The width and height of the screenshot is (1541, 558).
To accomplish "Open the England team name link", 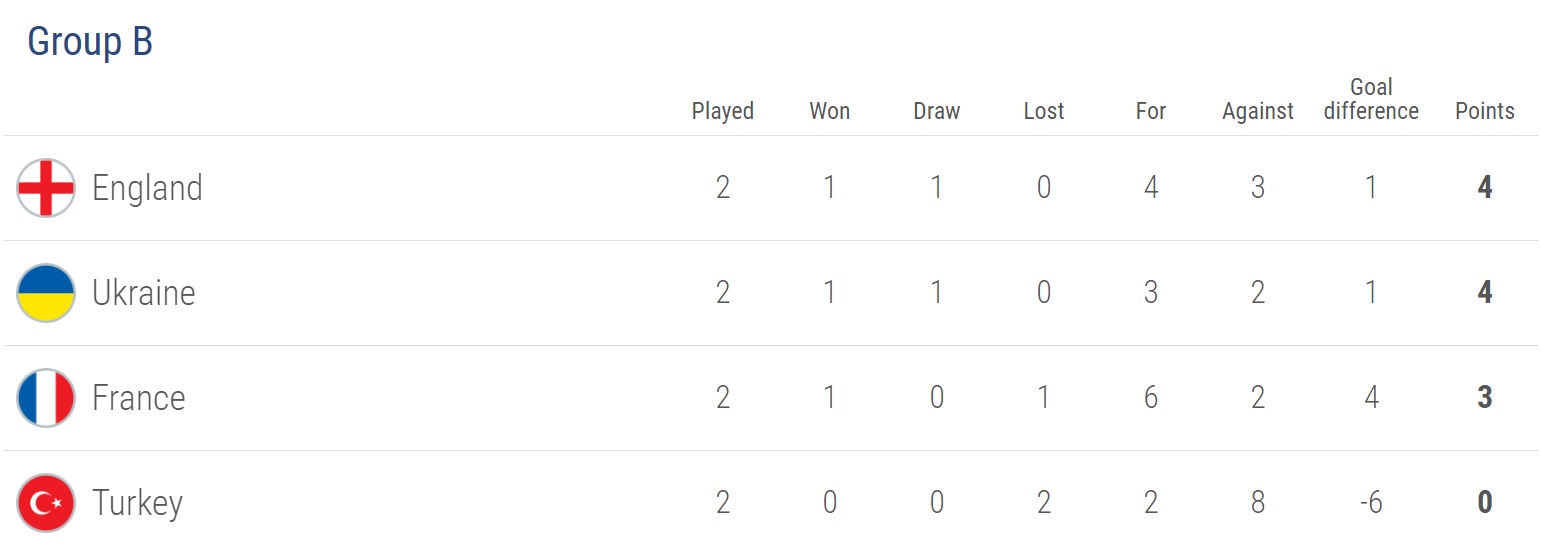I will (147, 188).
